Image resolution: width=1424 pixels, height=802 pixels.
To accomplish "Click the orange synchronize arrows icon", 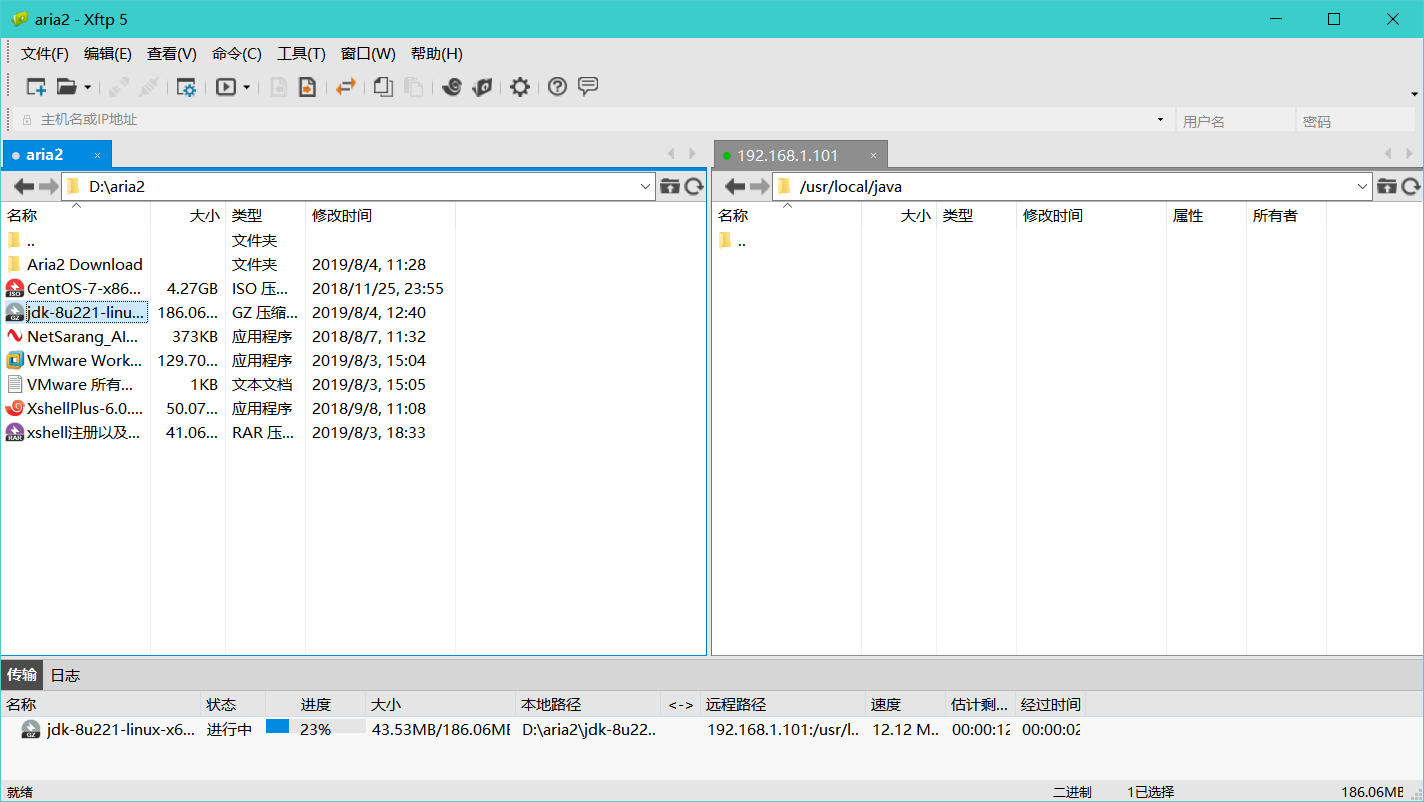I will pyautogui.click(x=346, y=87).
